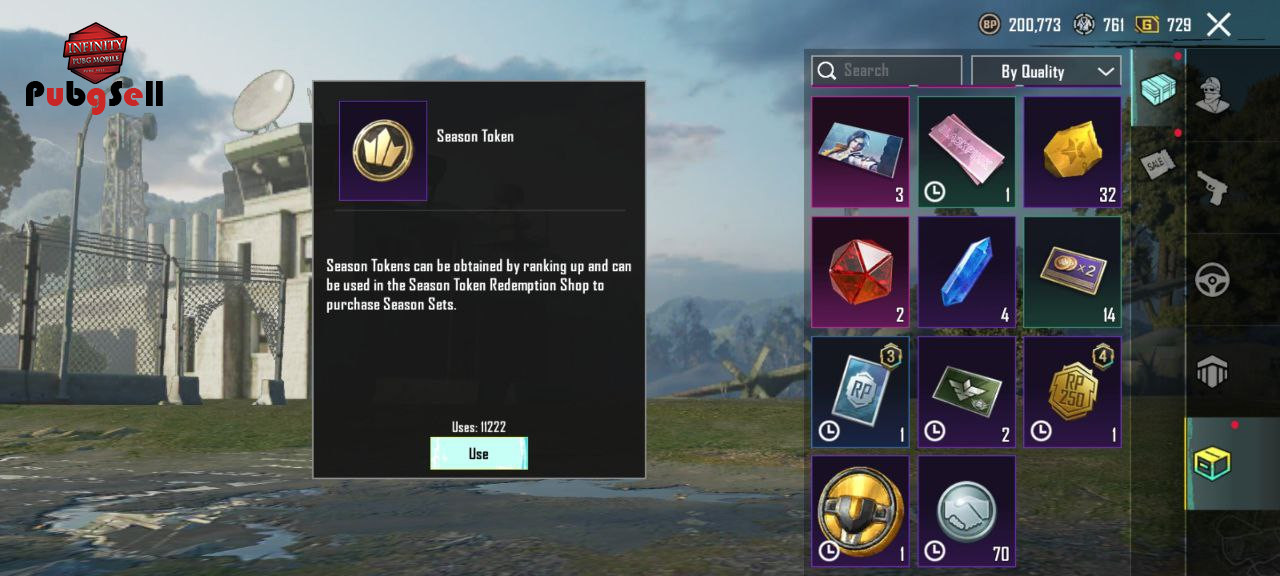Pick the golden steering wheel item
Viewport: 1280px width, 576px height.
tap(860, 511)
